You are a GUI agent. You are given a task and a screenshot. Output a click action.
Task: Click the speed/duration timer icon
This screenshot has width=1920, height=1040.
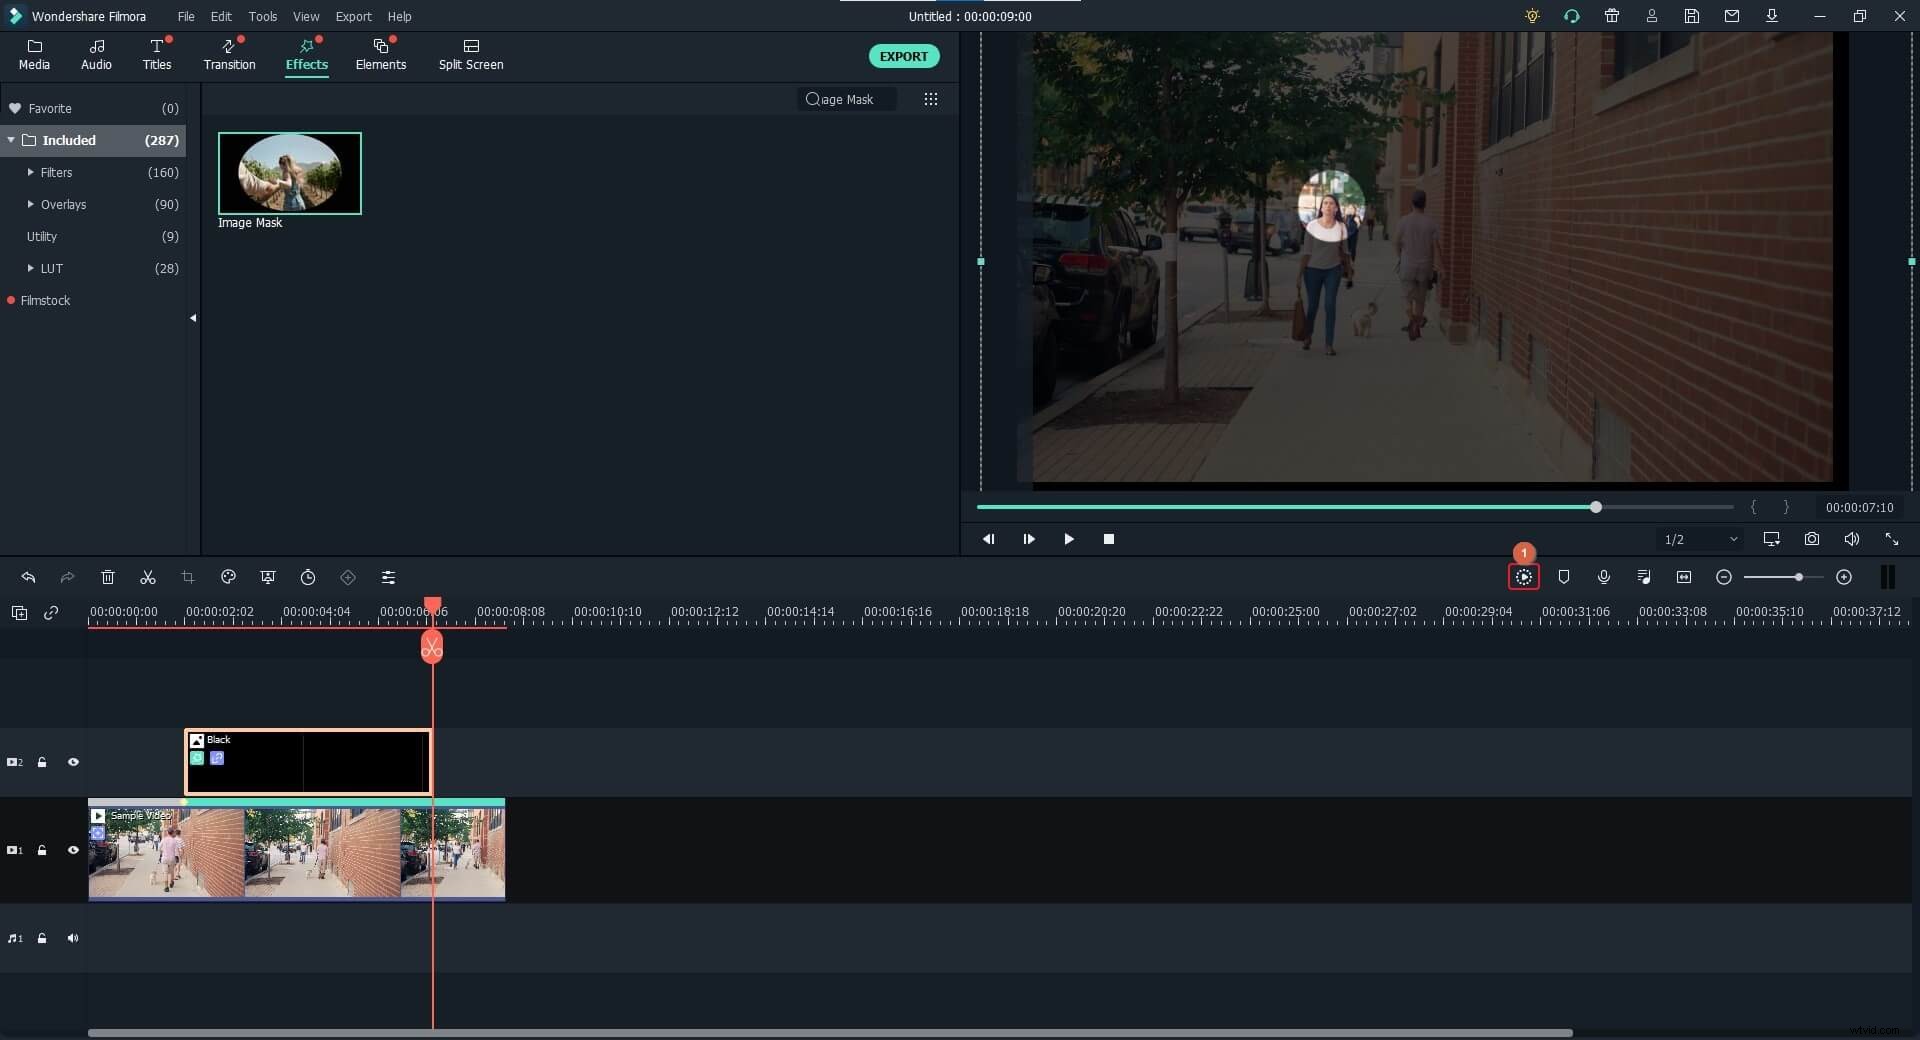click(x=308, y=577)
